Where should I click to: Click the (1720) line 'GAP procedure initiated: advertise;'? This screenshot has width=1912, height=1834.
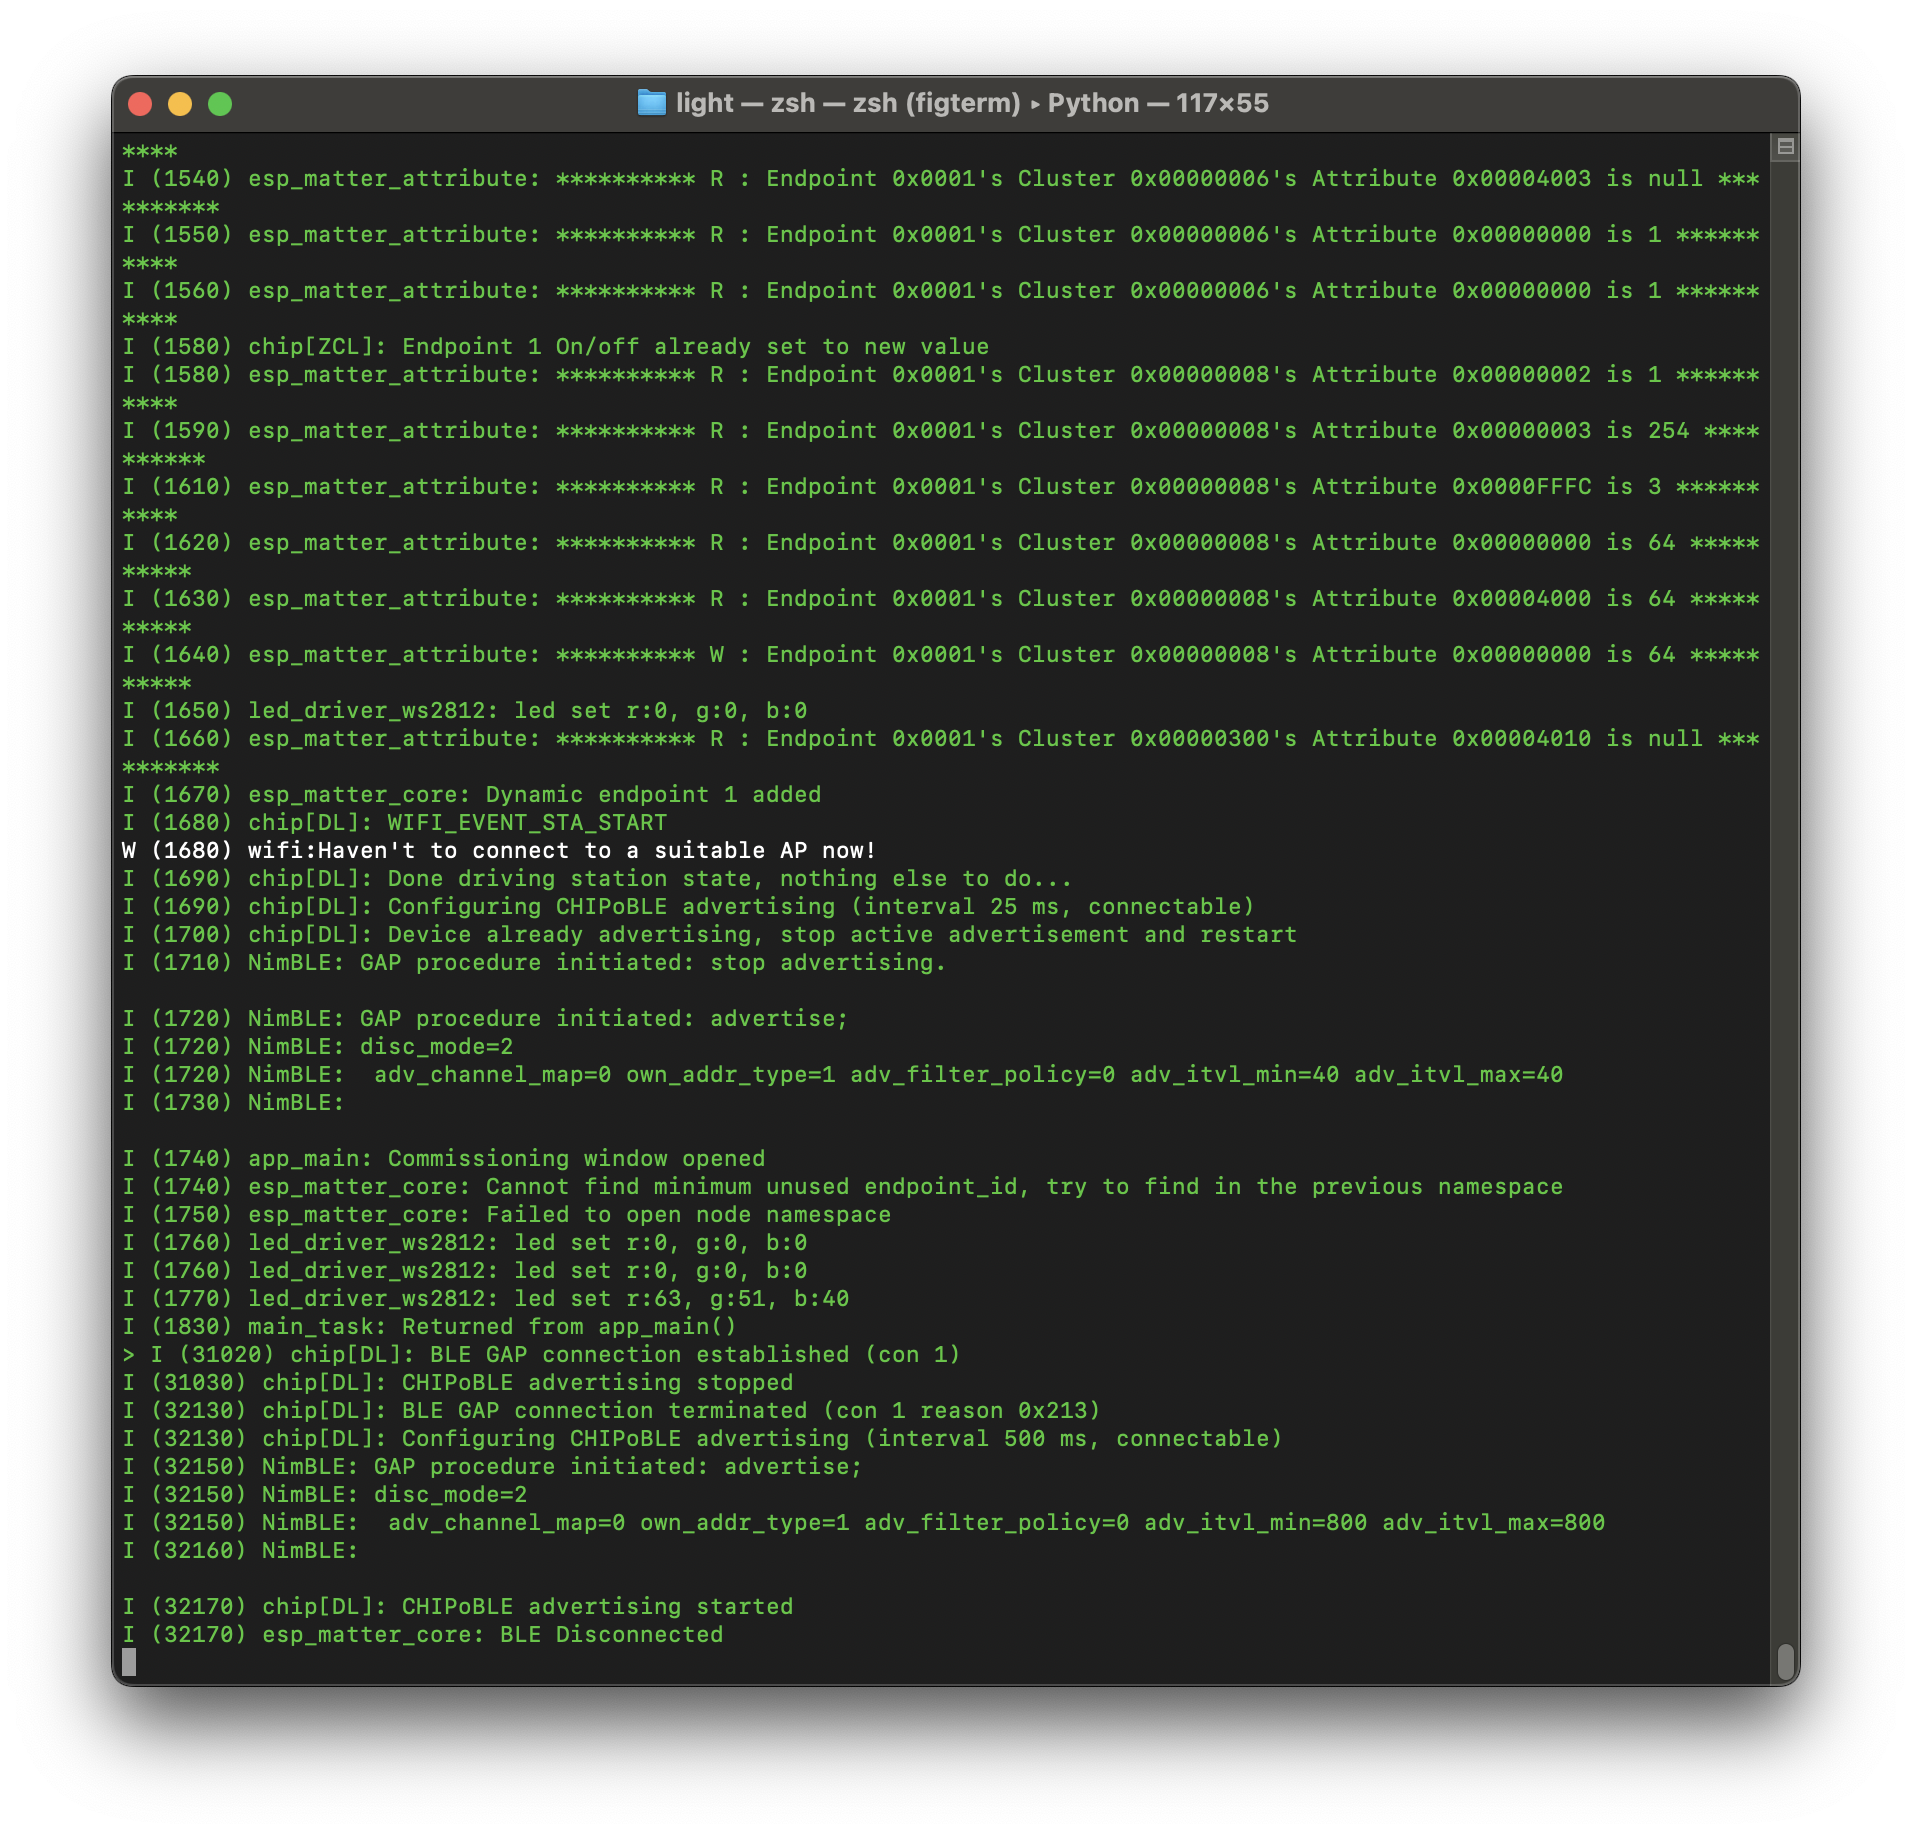(x=485, y=1018)
